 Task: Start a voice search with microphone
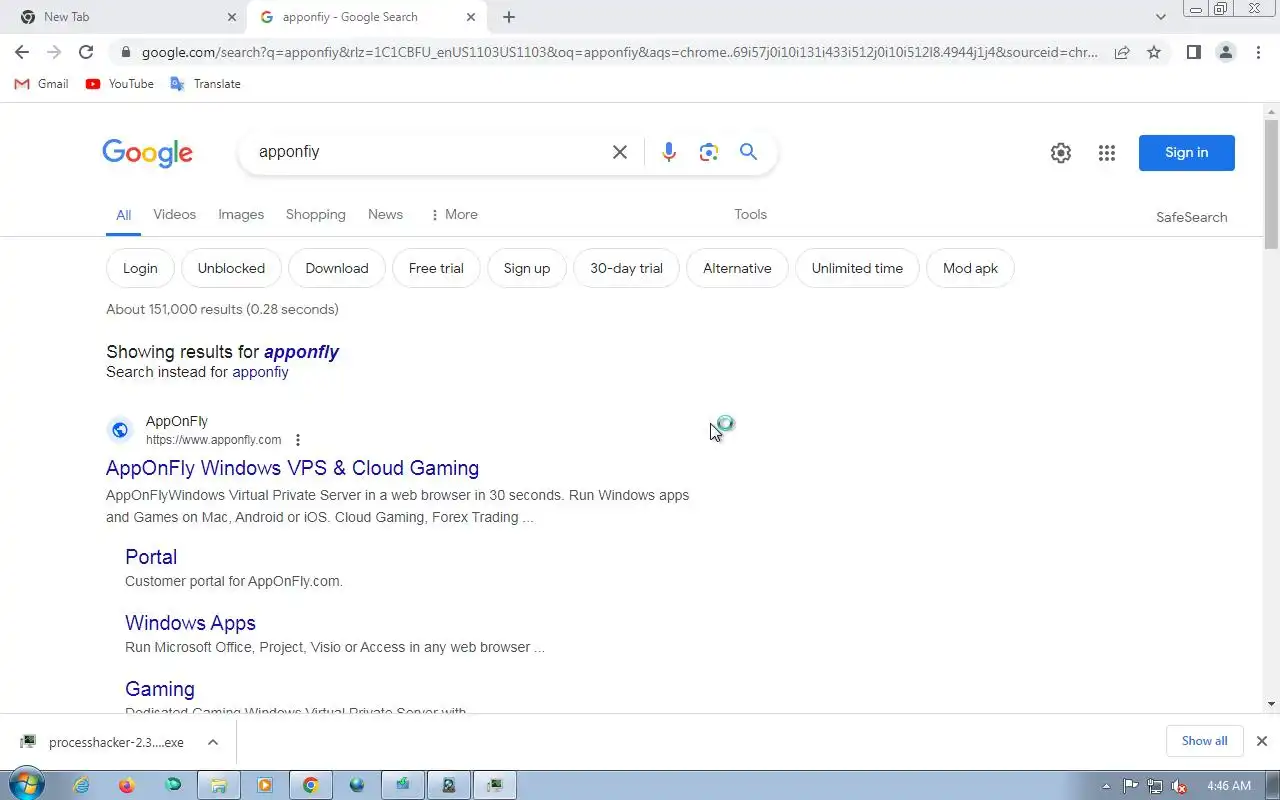pos(669,152)
